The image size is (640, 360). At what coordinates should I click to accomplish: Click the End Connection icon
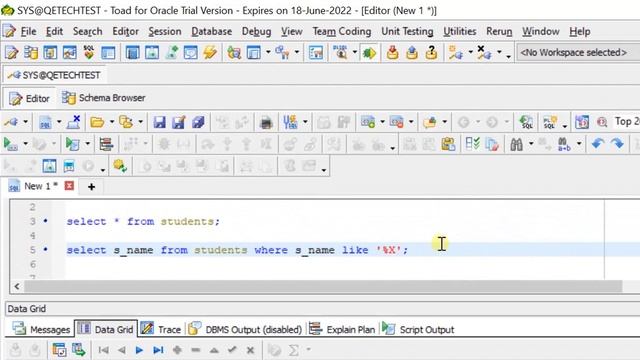(484, 53)
